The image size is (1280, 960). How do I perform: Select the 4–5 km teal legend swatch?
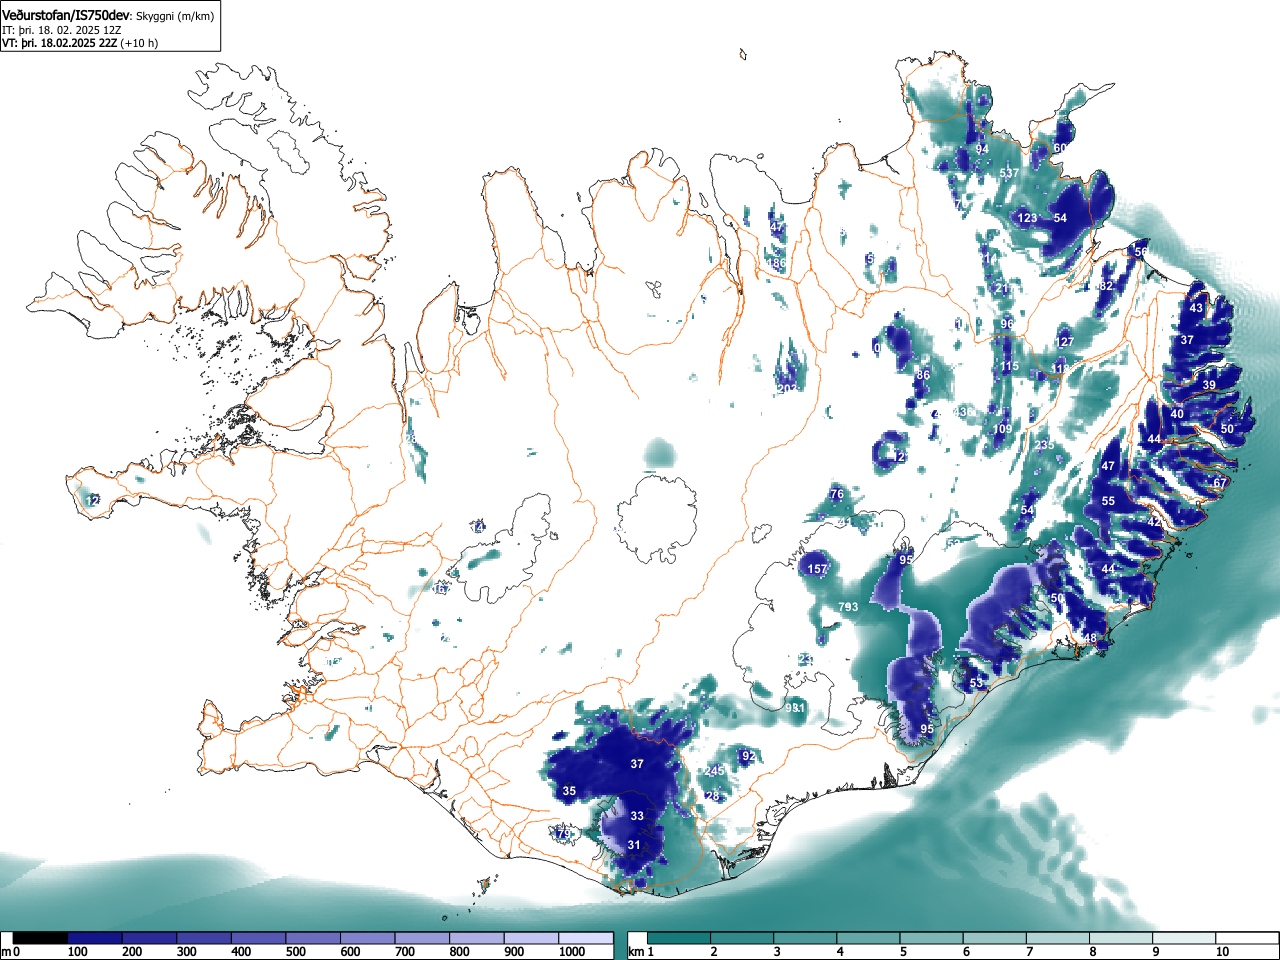[x=870, y=938]
